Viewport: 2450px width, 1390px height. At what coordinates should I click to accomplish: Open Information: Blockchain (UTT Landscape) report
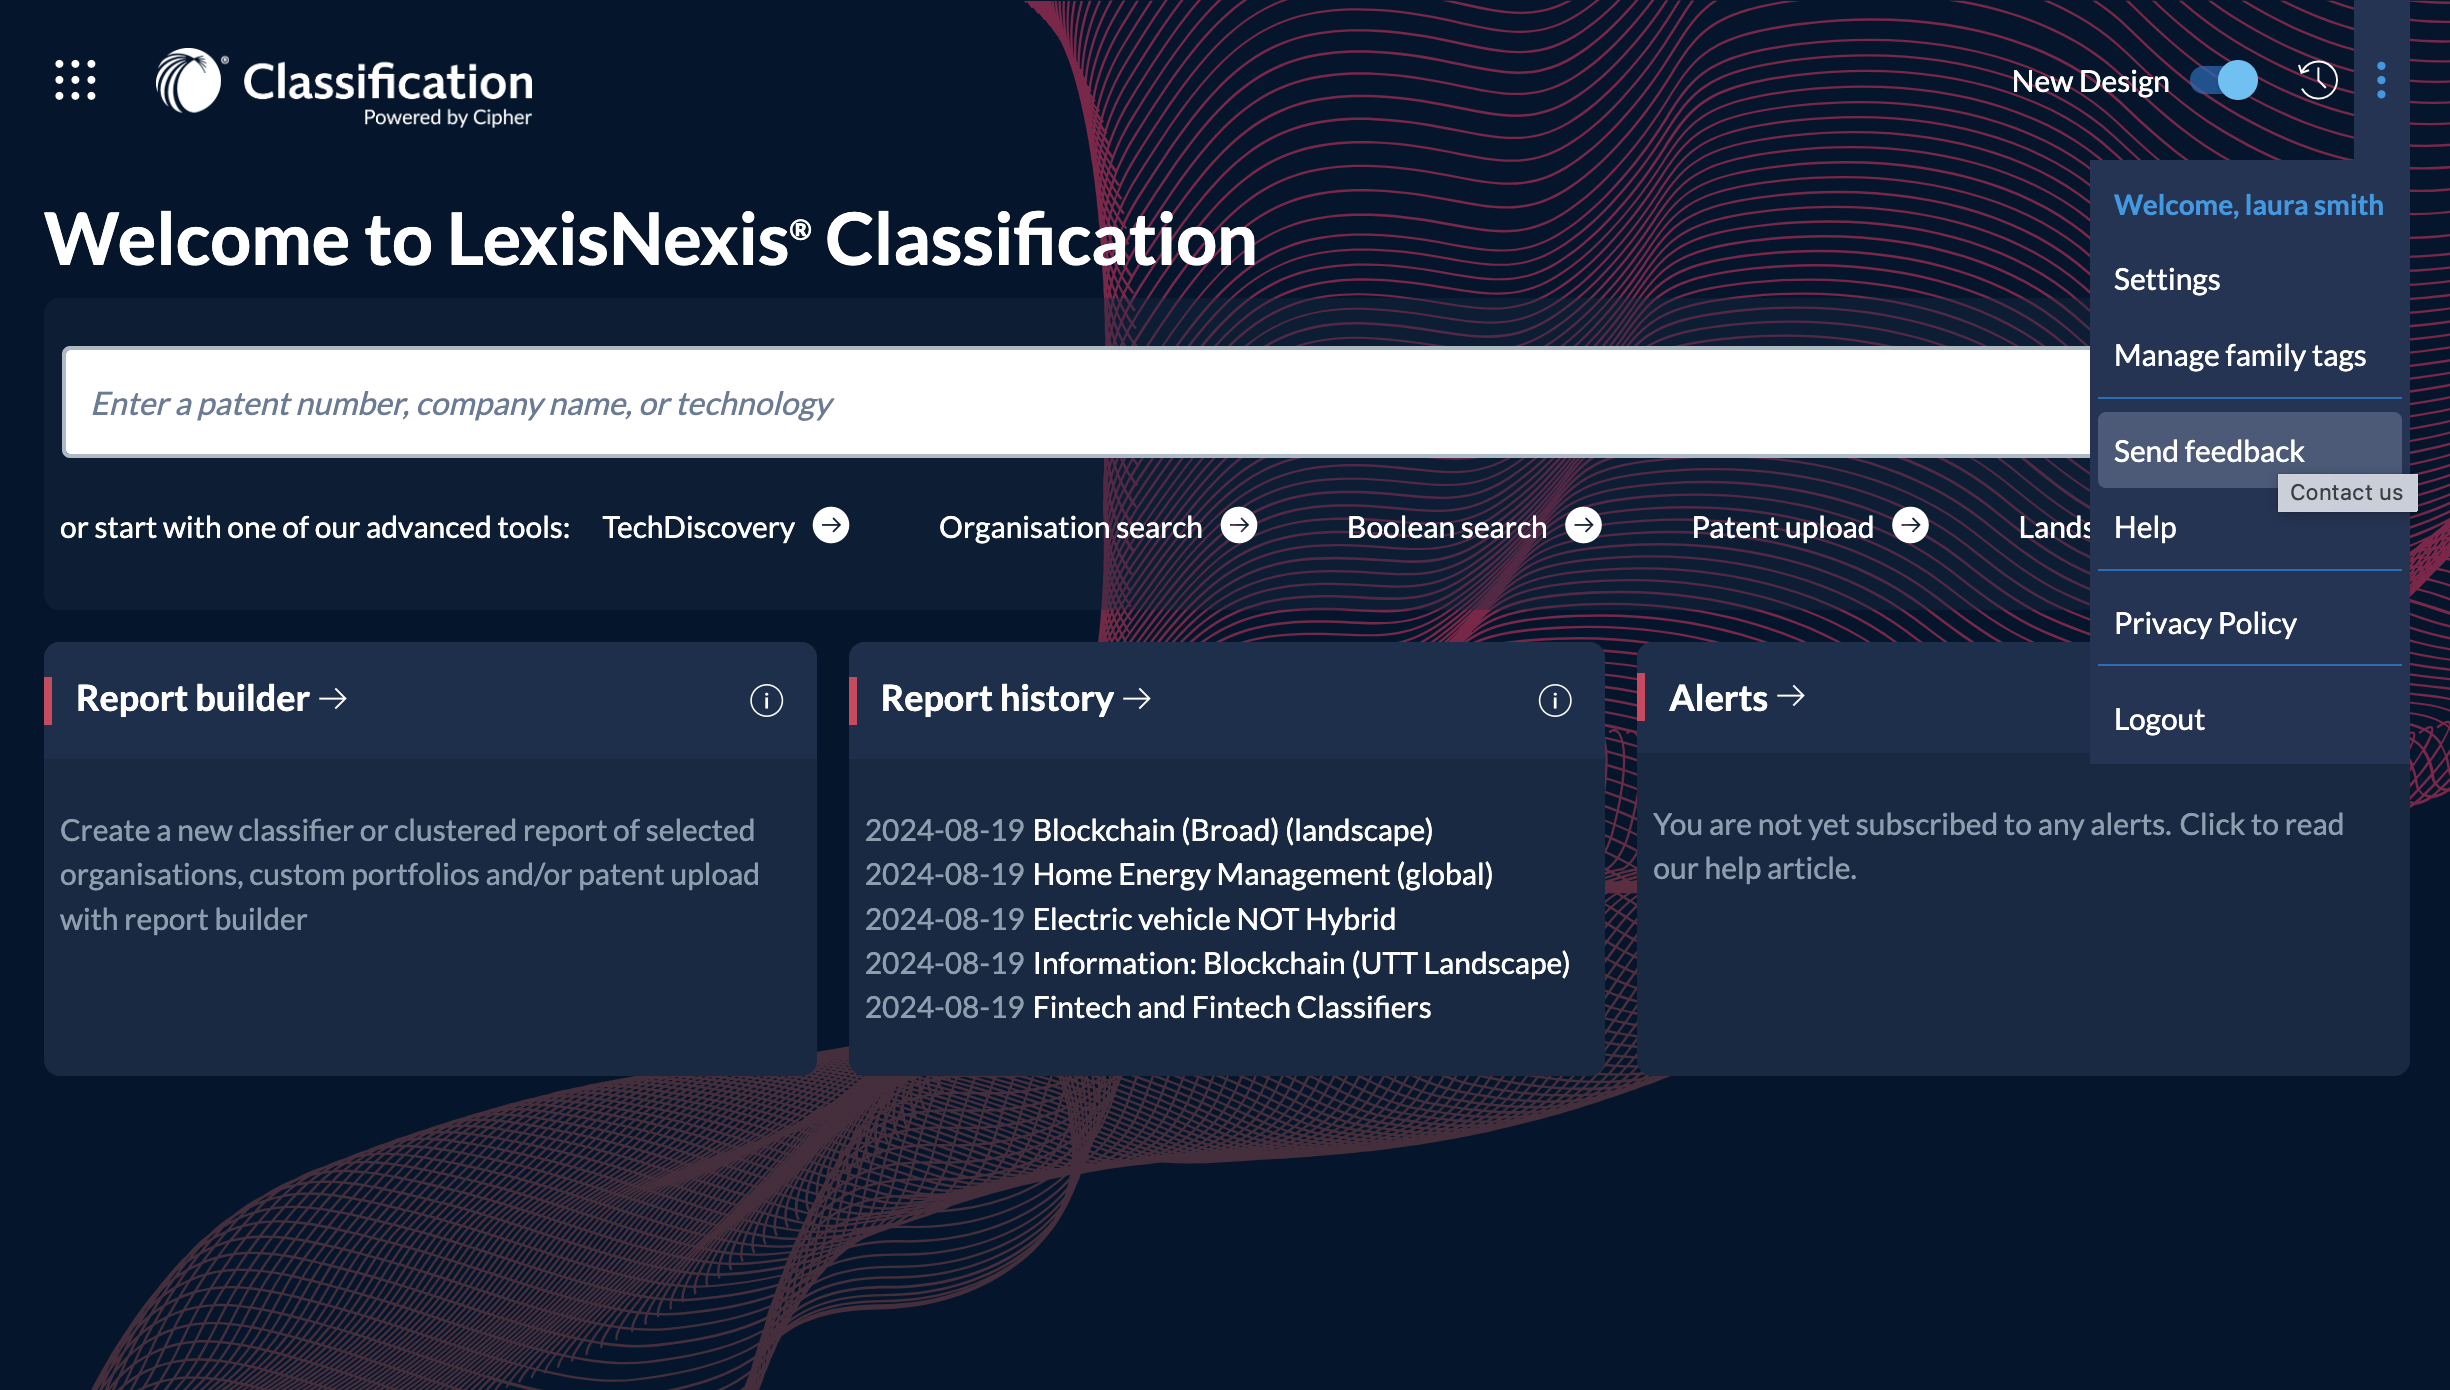pos(1301,963)
